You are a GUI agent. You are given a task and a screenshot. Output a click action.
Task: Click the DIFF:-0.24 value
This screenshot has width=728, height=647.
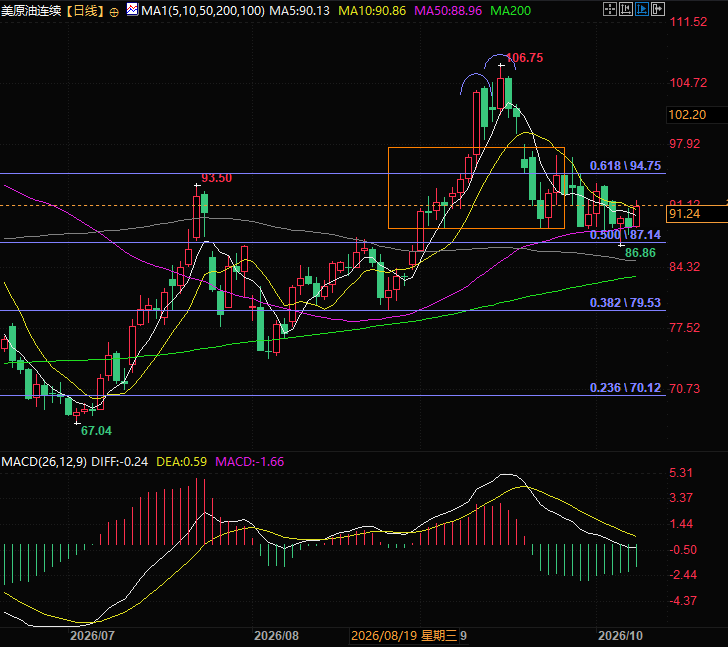(119, 462)
